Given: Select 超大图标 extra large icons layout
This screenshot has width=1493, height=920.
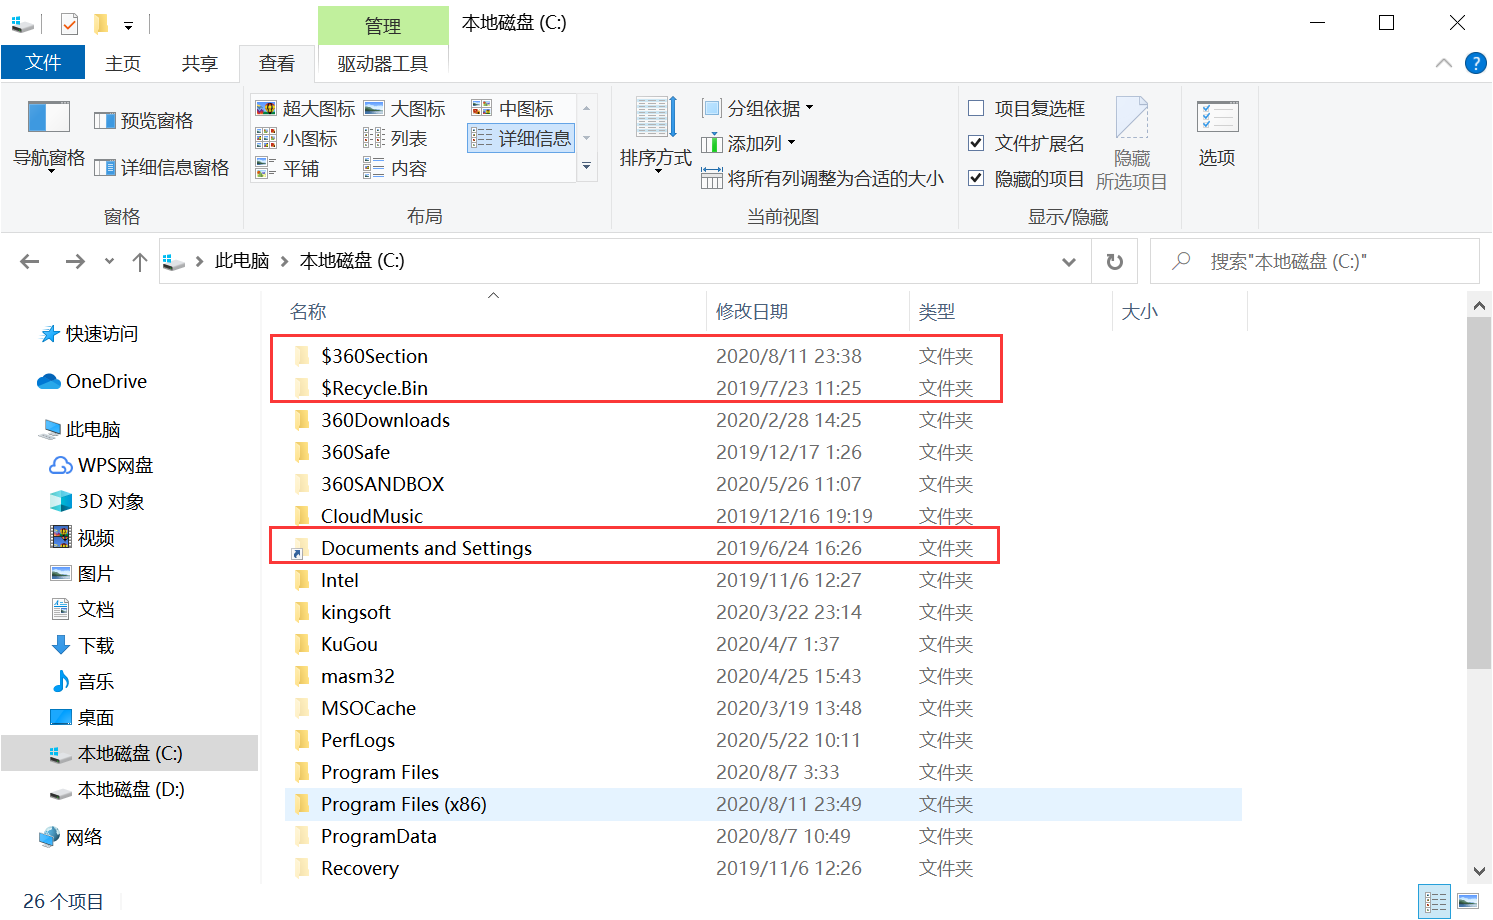Looking at the screenshot, I should pyautogui.click(x=306, y=108).
